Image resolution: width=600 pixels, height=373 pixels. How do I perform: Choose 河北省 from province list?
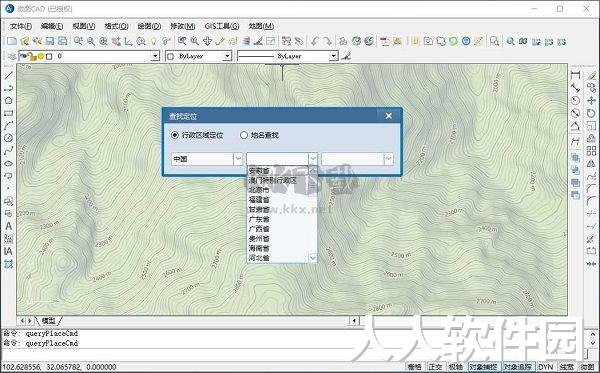tap(259, 258)
